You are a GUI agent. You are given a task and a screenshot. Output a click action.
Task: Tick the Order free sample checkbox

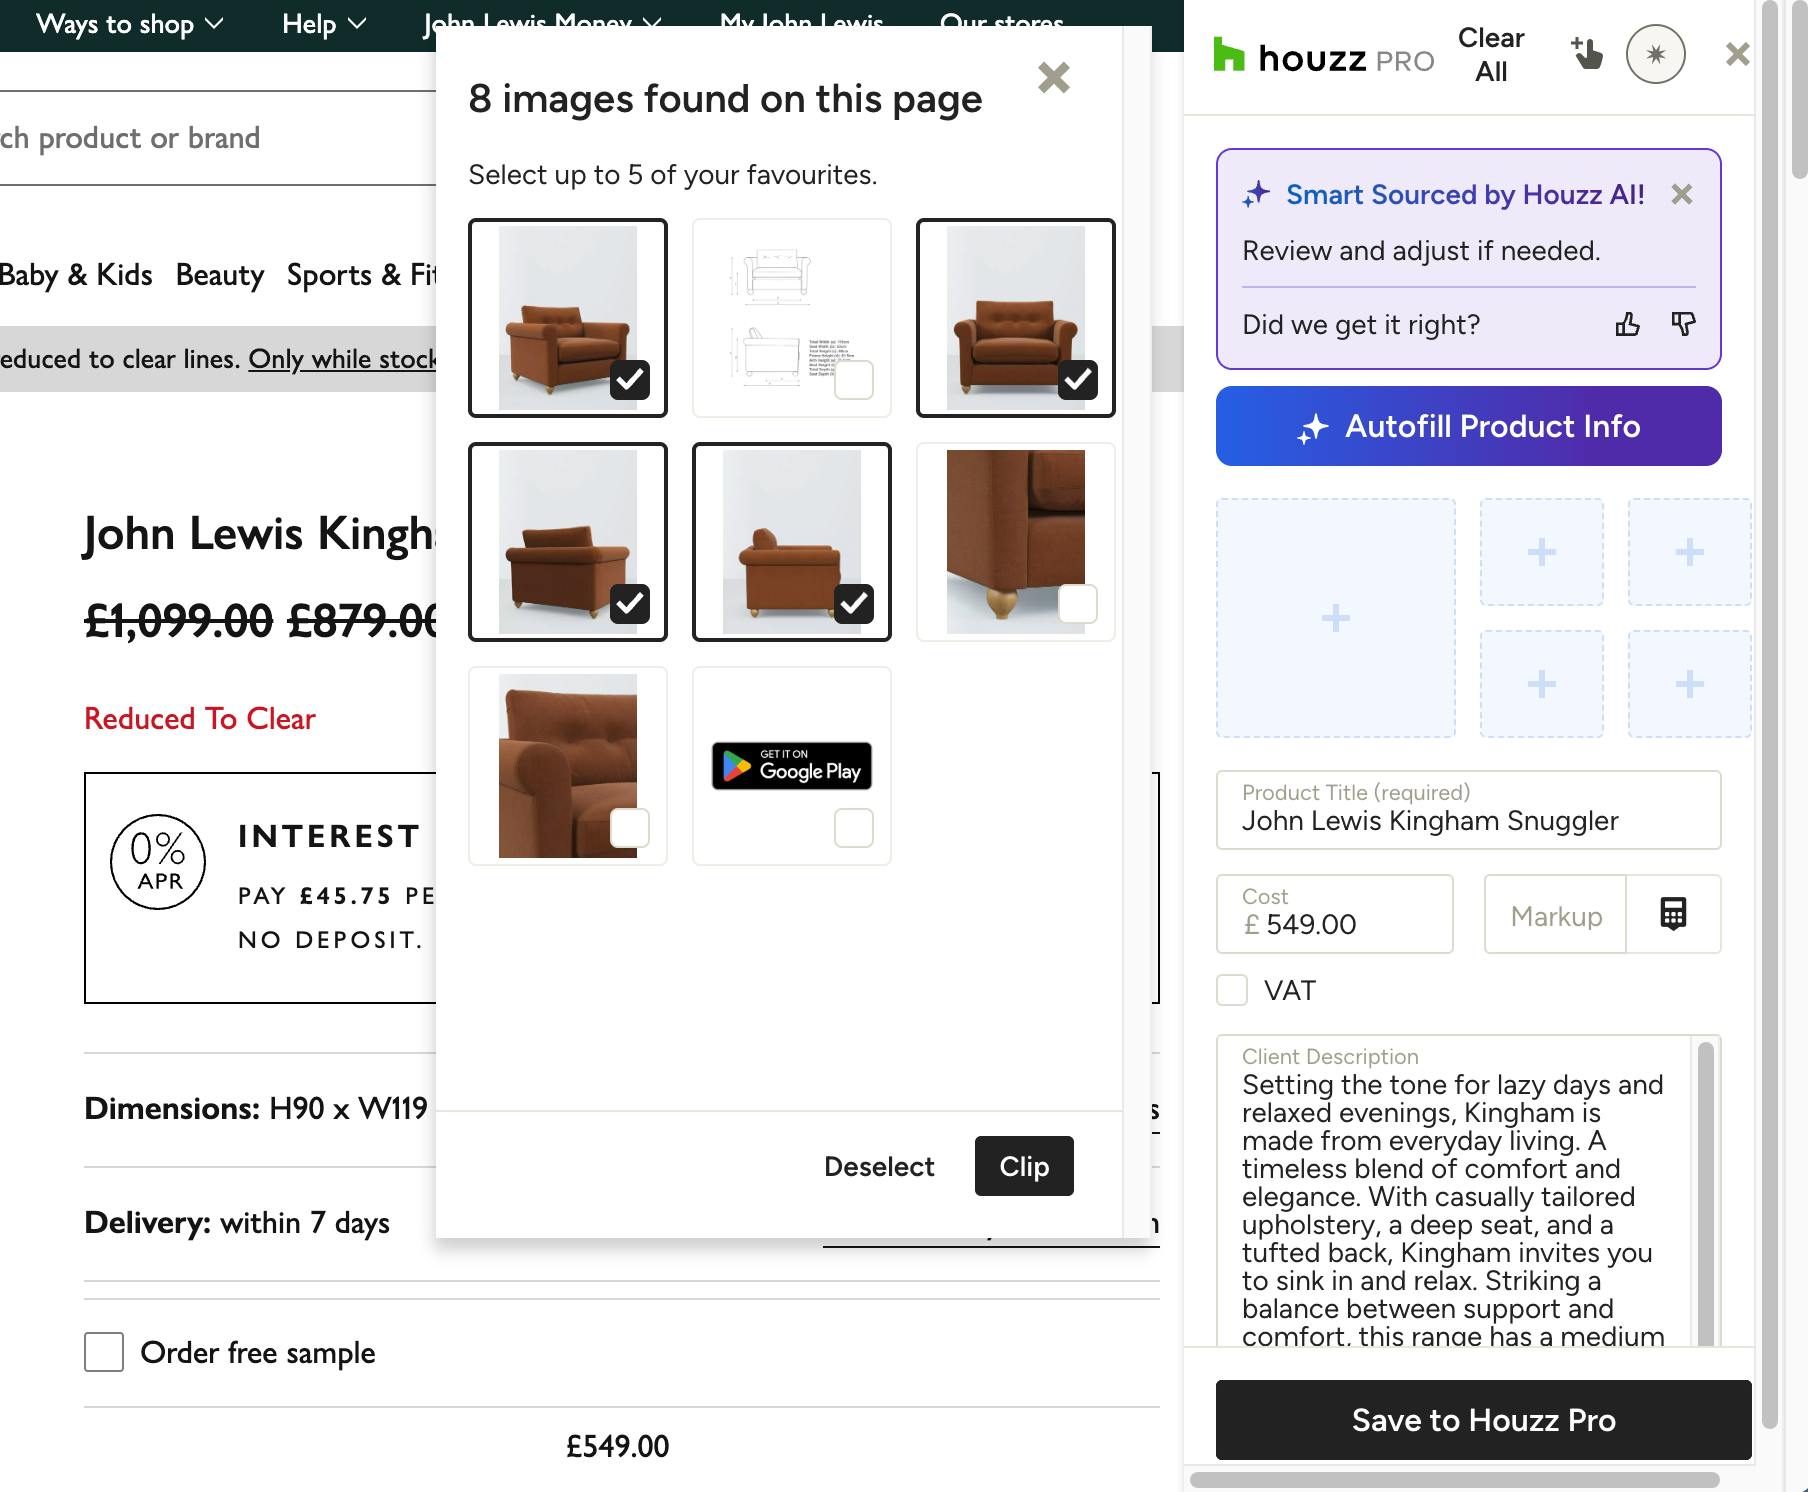tap(104, 1352)
